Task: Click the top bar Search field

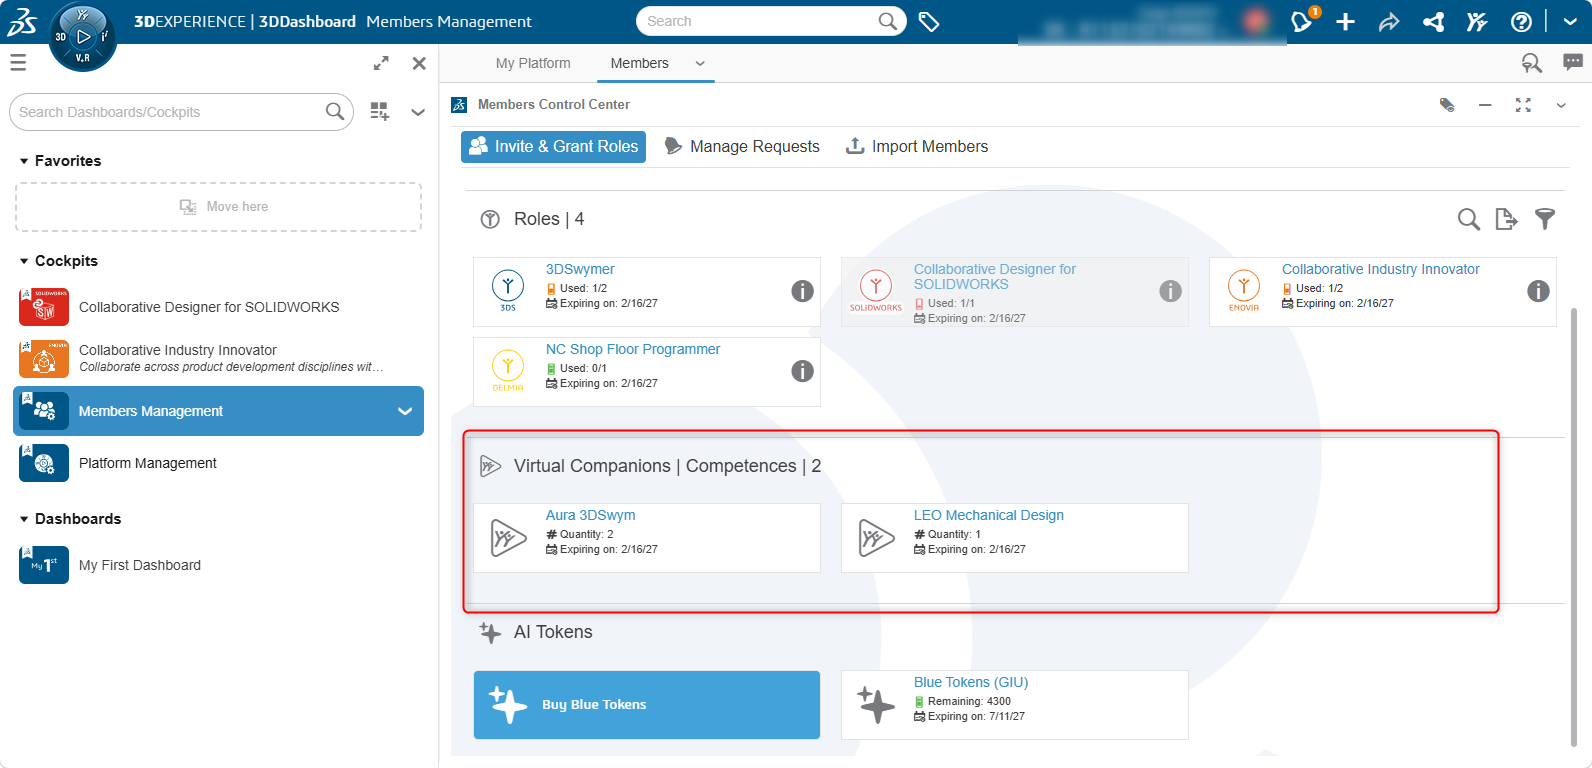Action: pos(771,21)
